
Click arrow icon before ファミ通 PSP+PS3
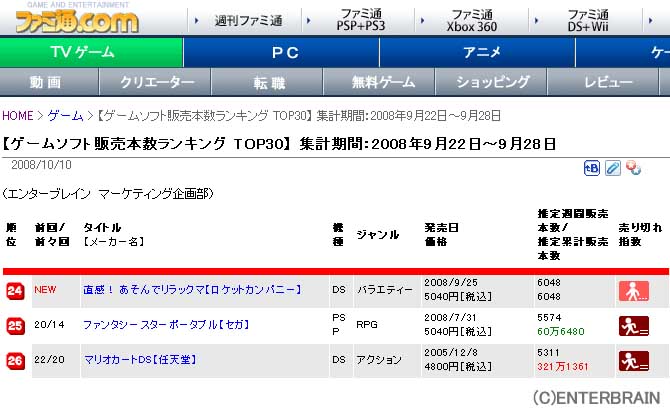[308, 20]
